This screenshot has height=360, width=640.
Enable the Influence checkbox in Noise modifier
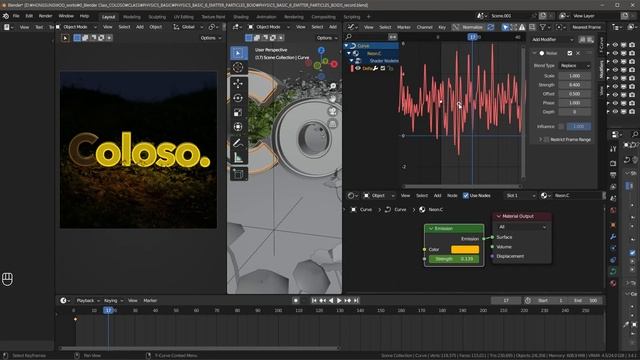click(561, 127)
